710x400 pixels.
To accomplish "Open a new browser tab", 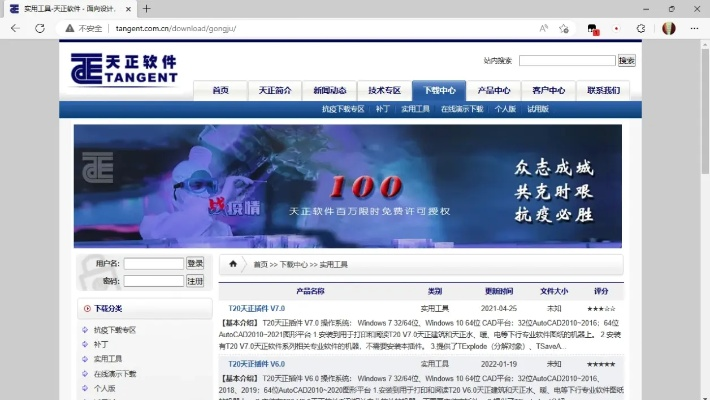I will (x=147, y=9).
